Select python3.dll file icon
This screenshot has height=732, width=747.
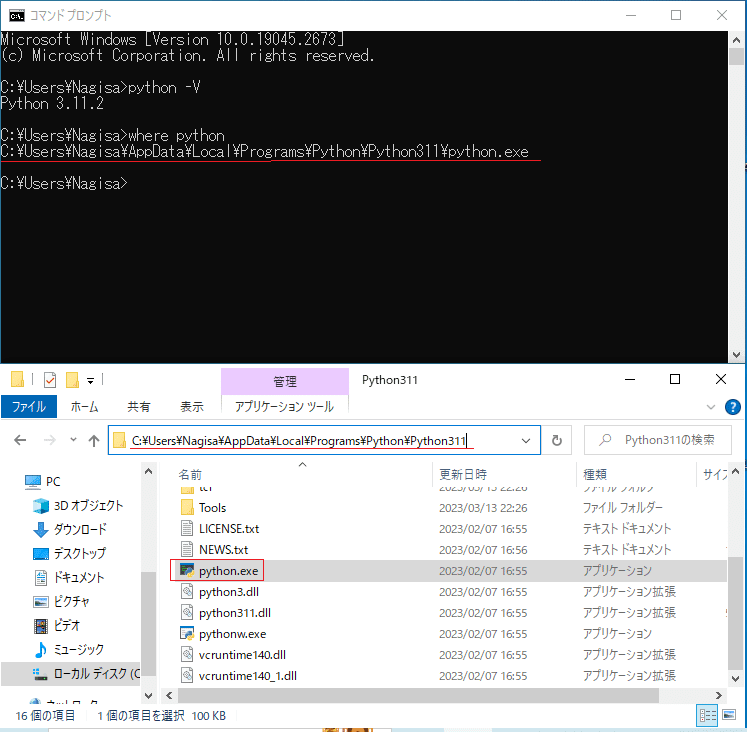pos(187,592)
